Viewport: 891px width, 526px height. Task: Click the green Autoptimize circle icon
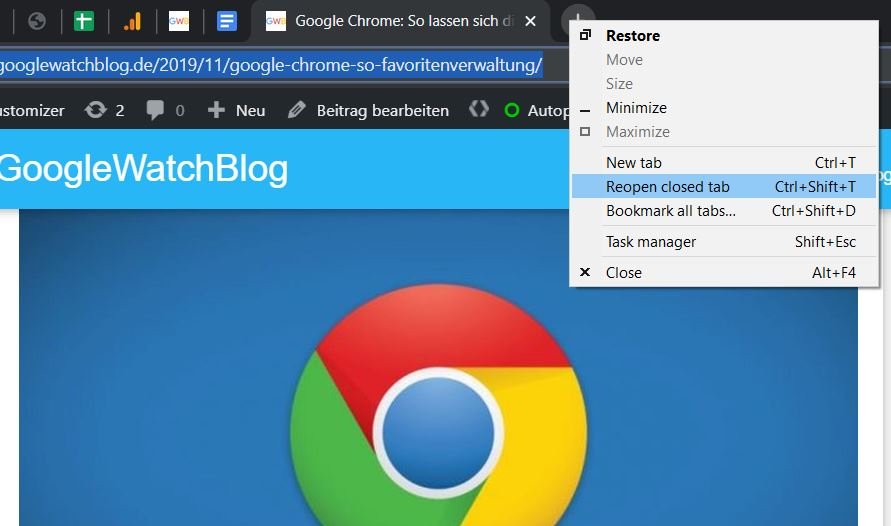pos(511,110)
